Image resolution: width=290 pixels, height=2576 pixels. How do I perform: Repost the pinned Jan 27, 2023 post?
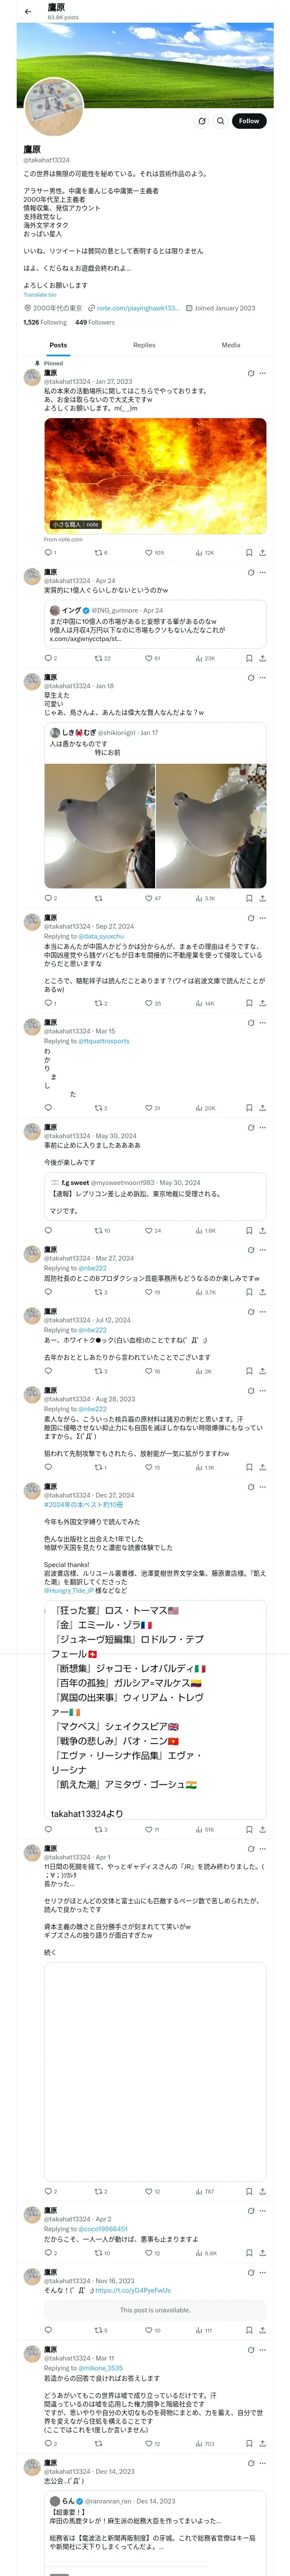tap(98, 553)
